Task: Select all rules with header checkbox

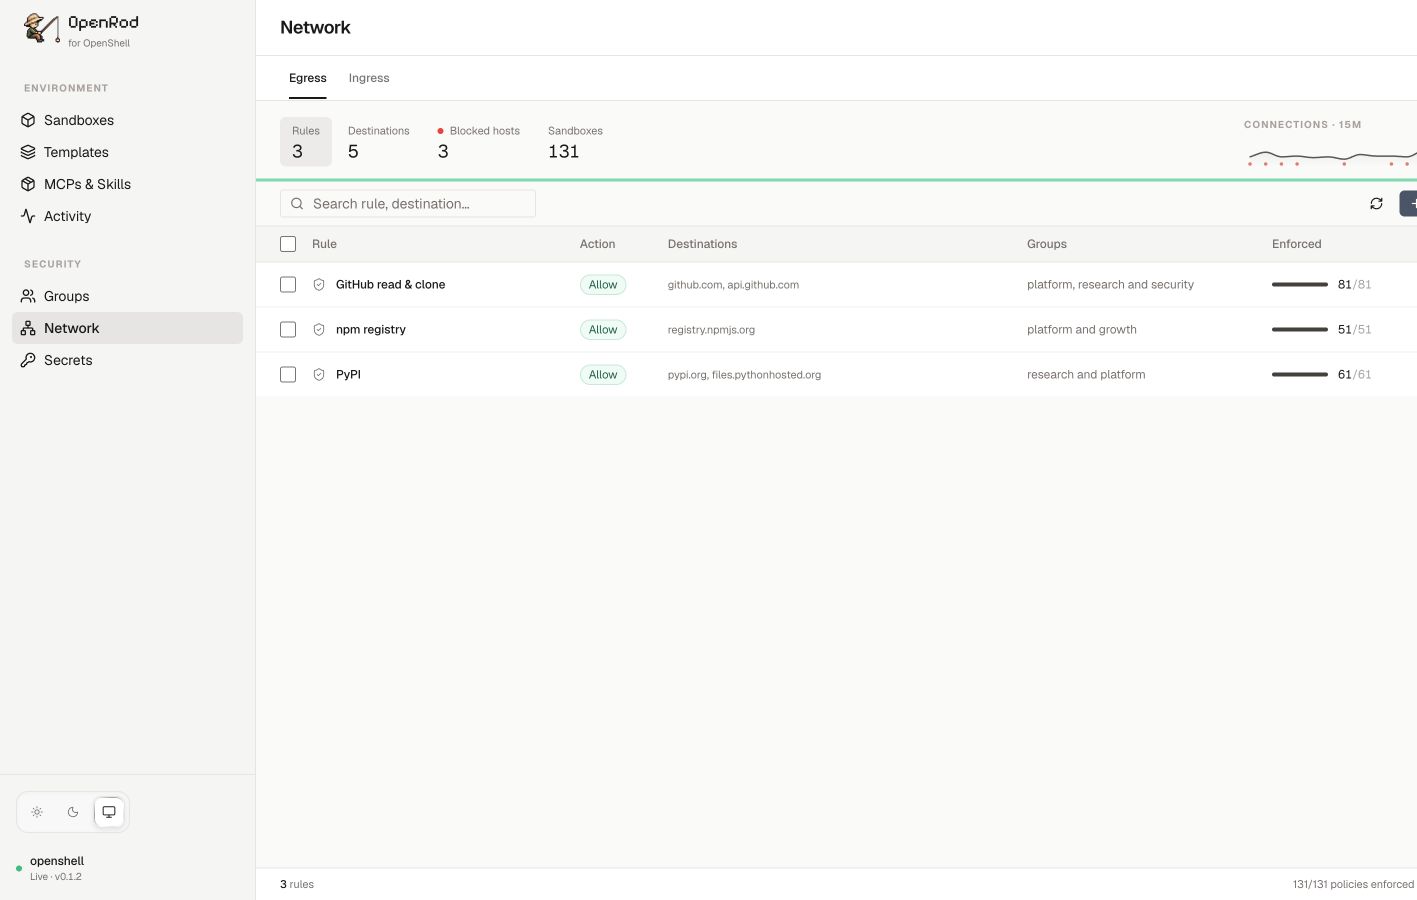Action: pos(288,244)
